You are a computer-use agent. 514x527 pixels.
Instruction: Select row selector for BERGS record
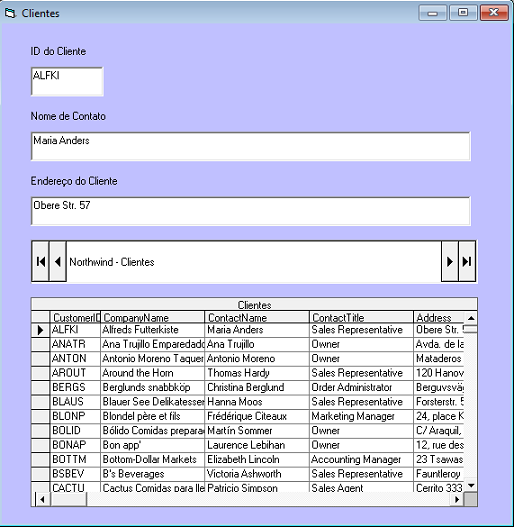[40, 388]
